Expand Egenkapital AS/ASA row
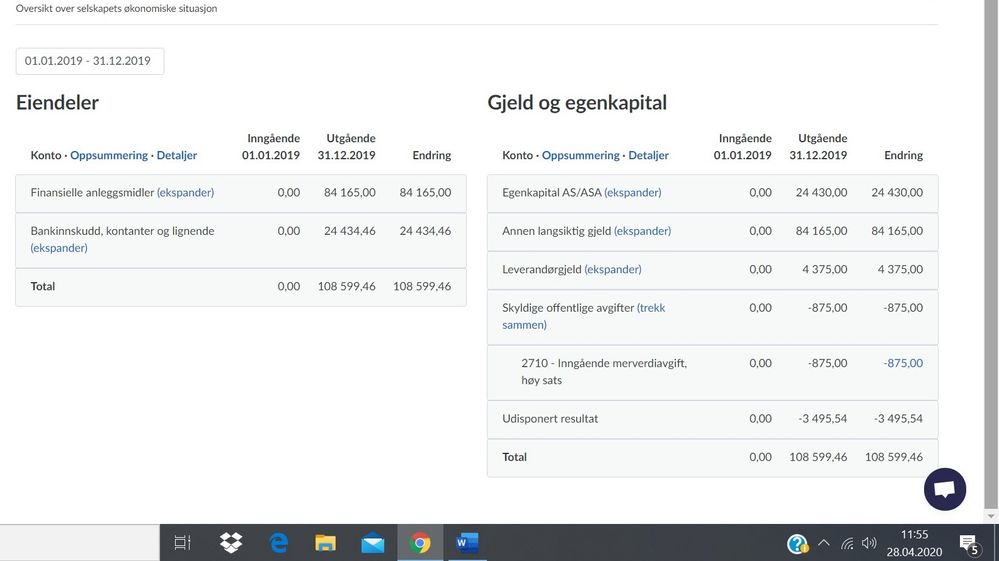The height and width of the screenshot is (561, 999). point(633,192)
